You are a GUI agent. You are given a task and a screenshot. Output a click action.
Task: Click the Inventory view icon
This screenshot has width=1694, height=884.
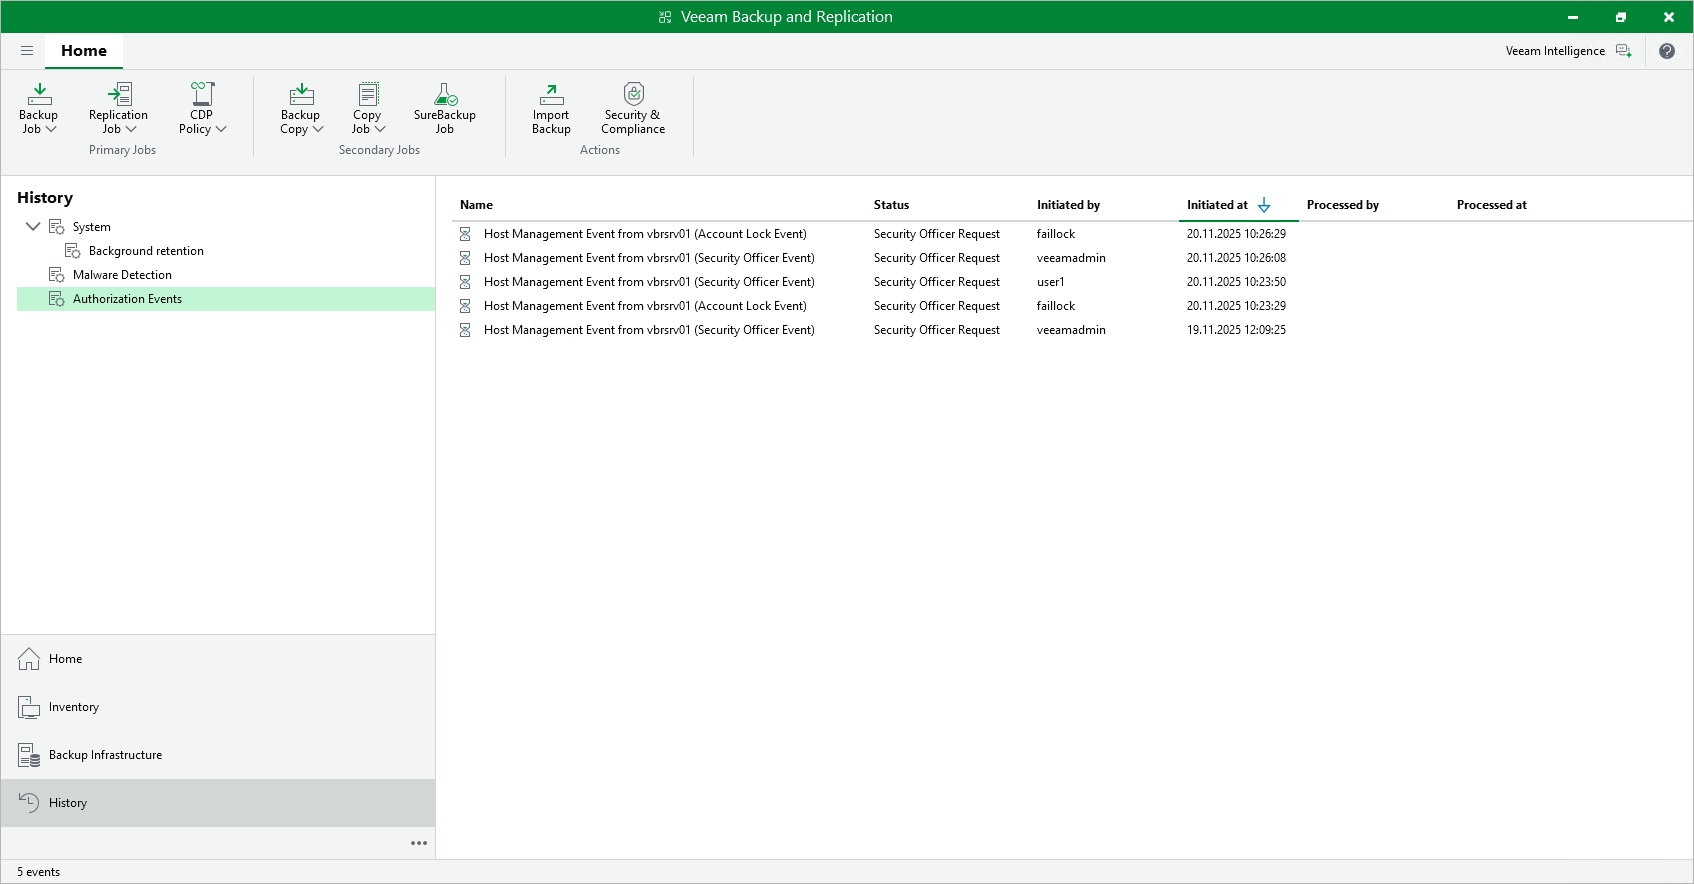coord(29,707)
